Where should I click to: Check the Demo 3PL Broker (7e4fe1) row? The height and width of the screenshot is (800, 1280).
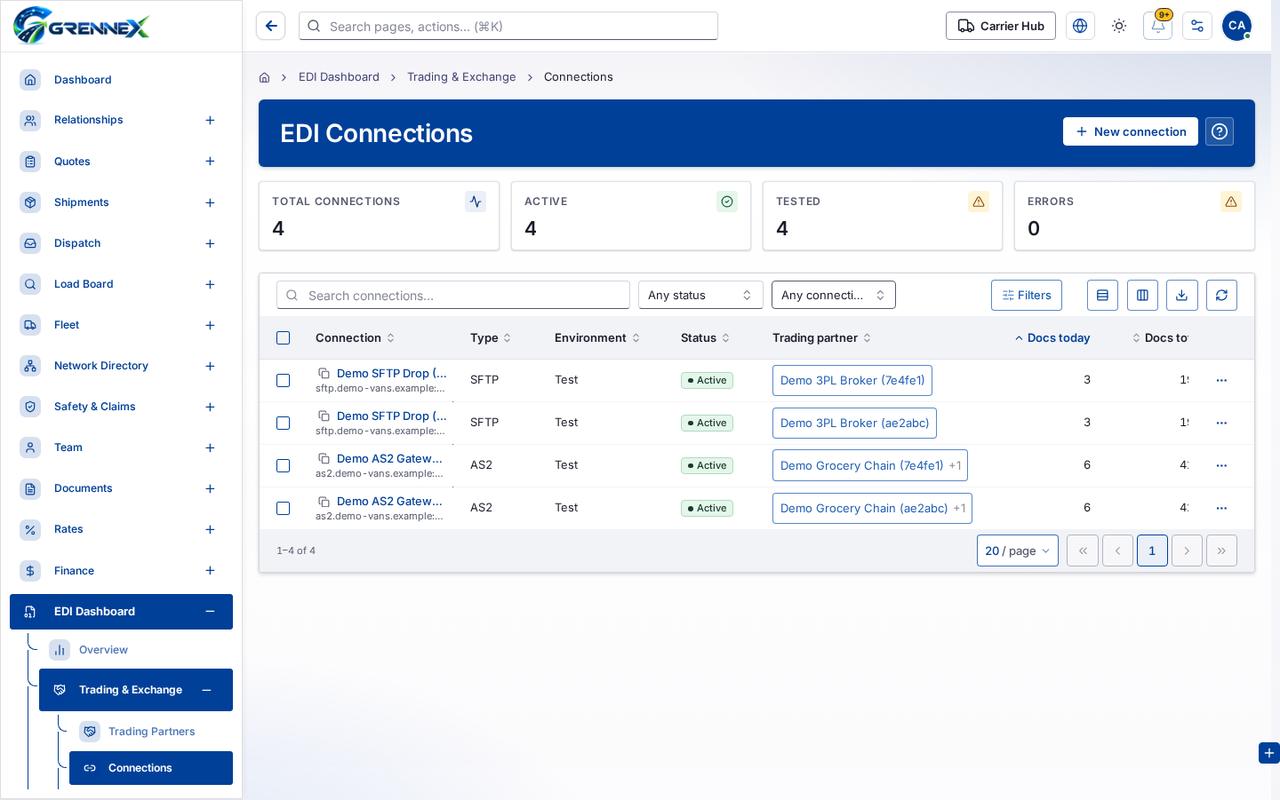[x=283, y=380]
